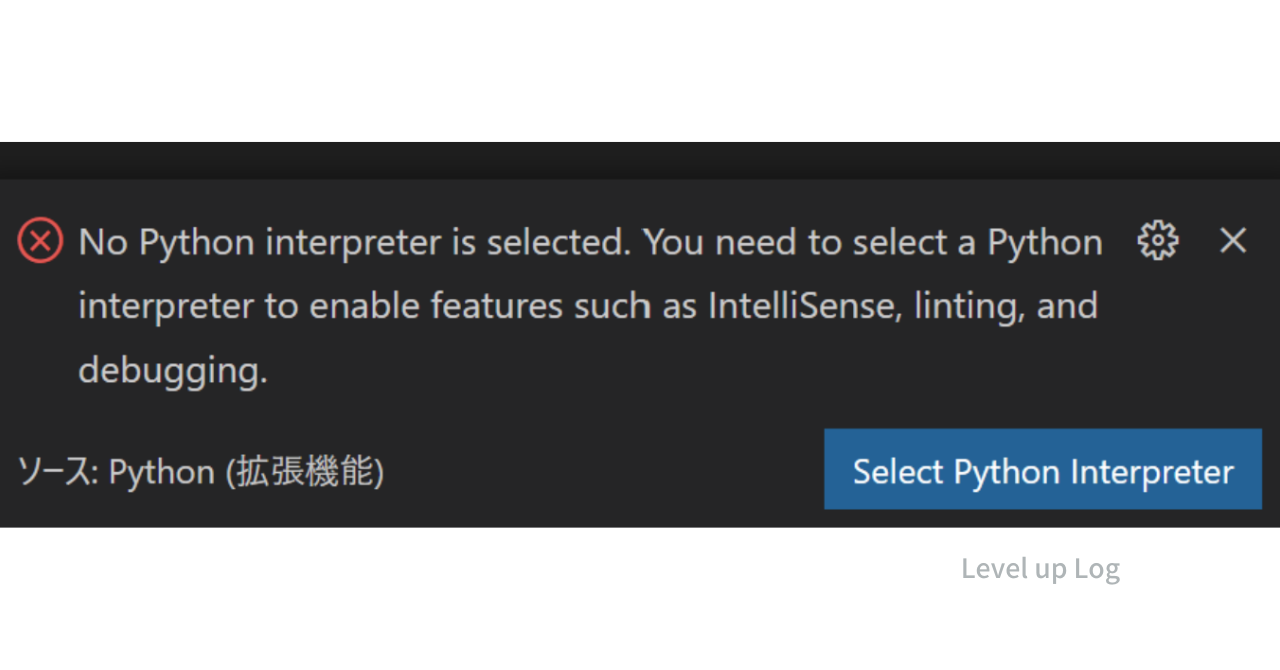Click the word 'IntelliSense' in the message
The width and height of the screenshot is (1280, 670).
point(796,306)
